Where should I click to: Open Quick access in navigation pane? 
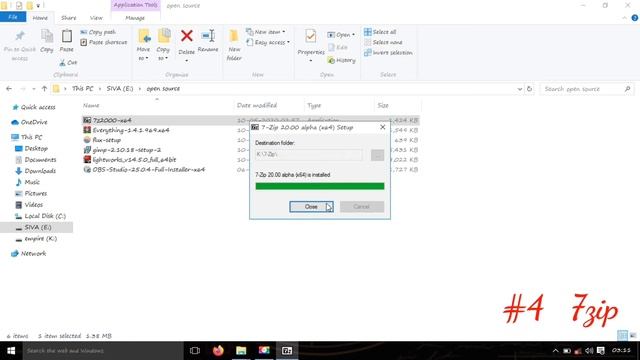coord(38,107)
